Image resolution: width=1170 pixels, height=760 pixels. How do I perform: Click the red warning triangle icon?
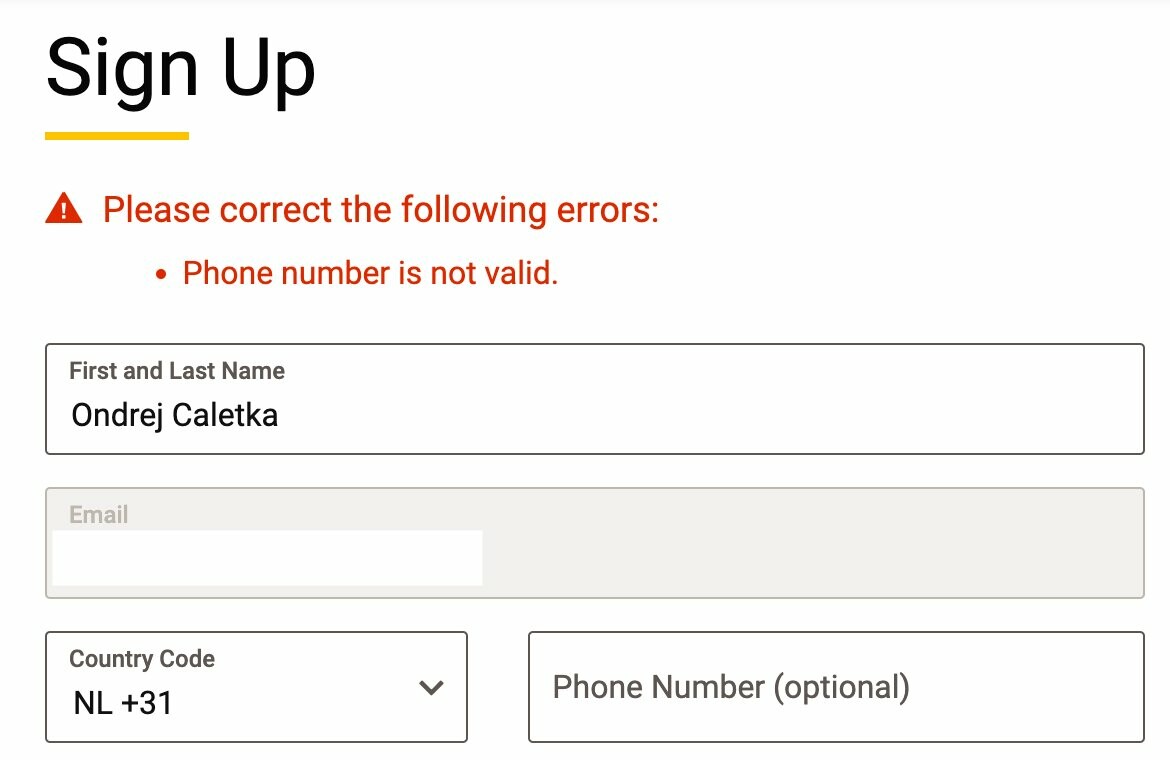coord(64,209)
